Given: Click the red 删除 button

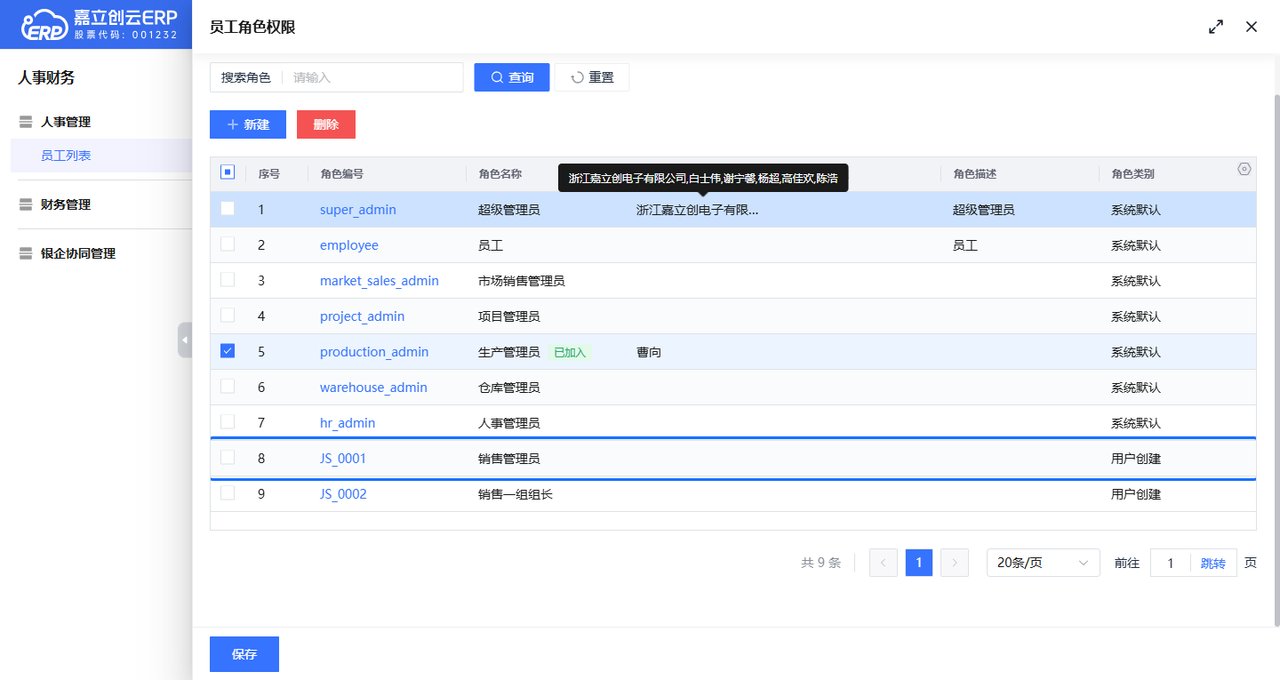Looking at the screenshot, I should 326,124.
